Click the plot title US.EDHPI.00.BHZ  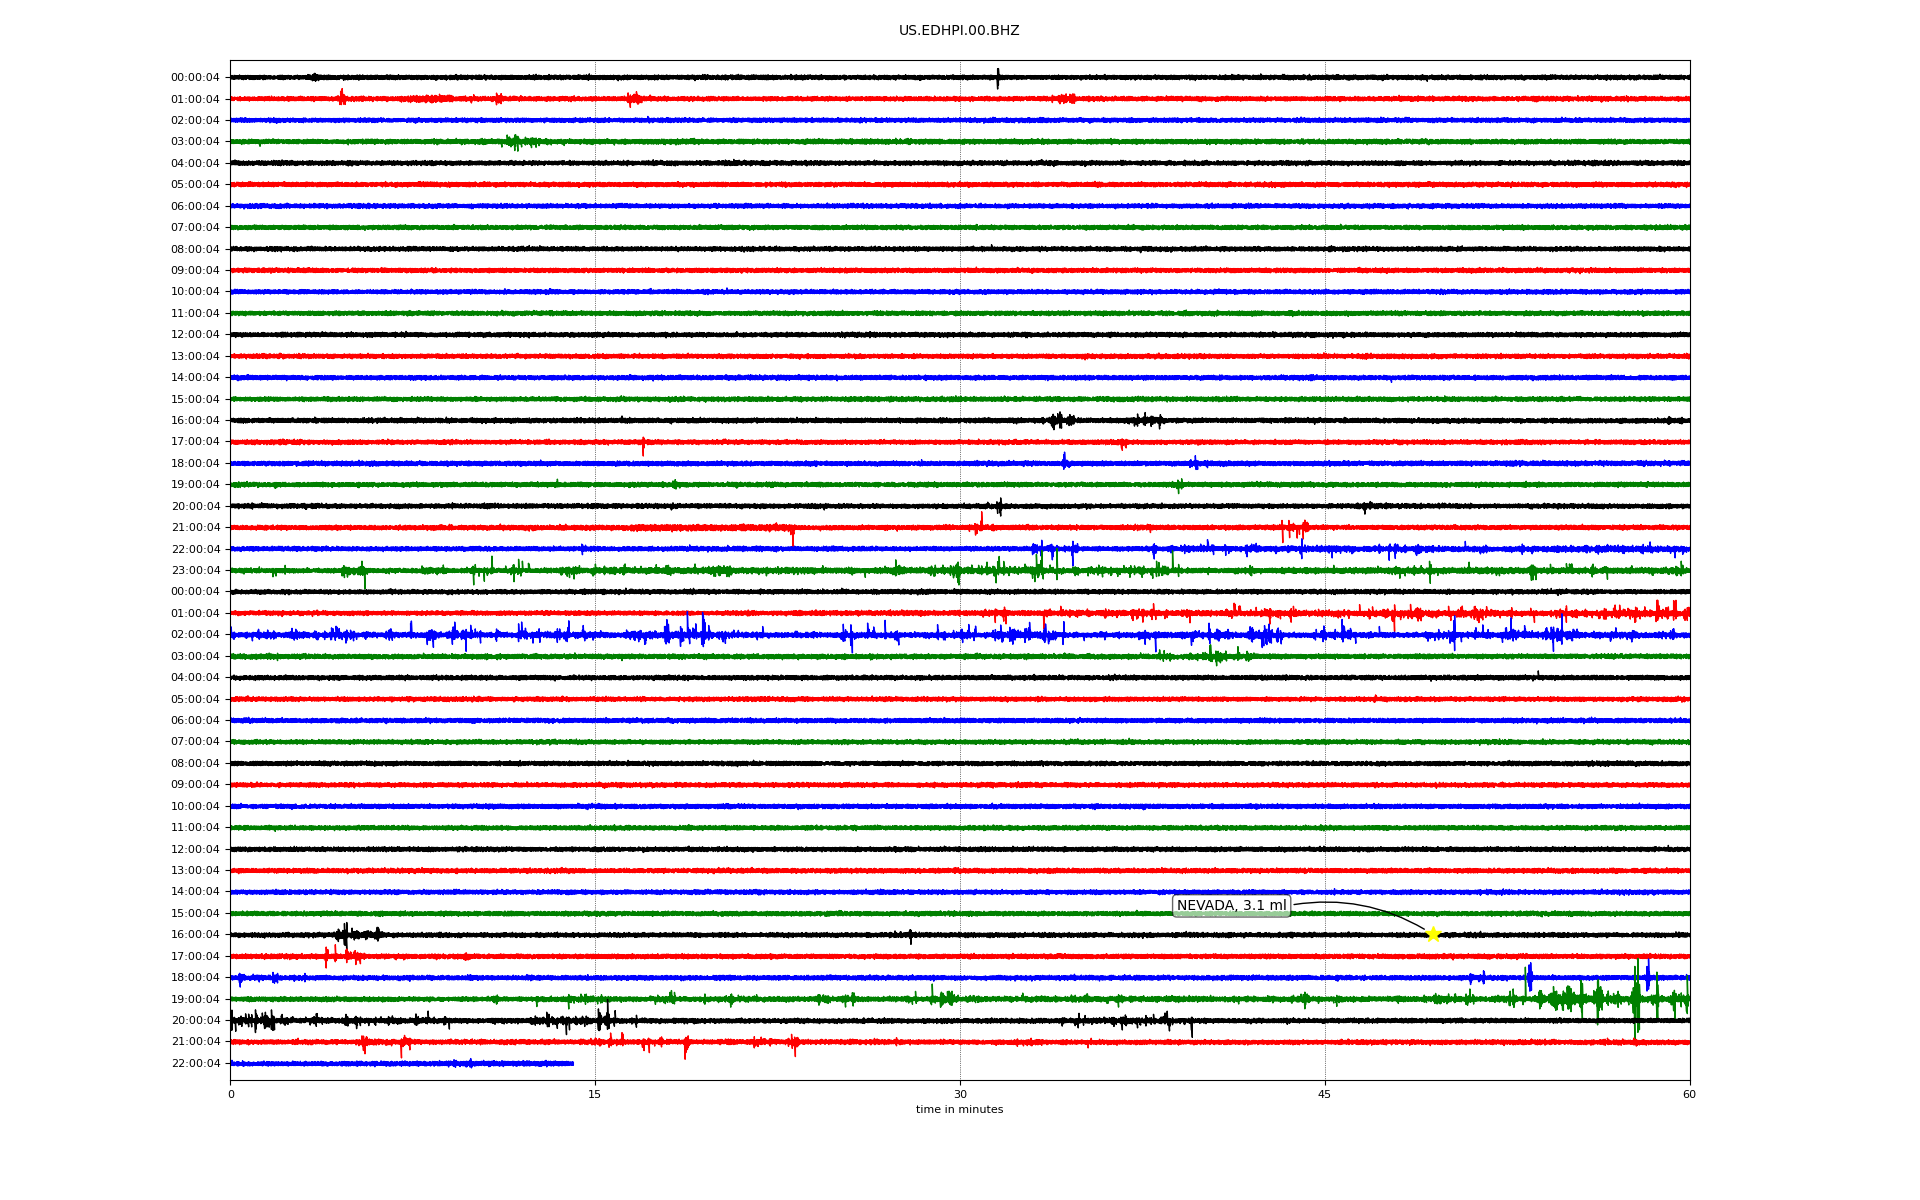[x=959, y=31]
